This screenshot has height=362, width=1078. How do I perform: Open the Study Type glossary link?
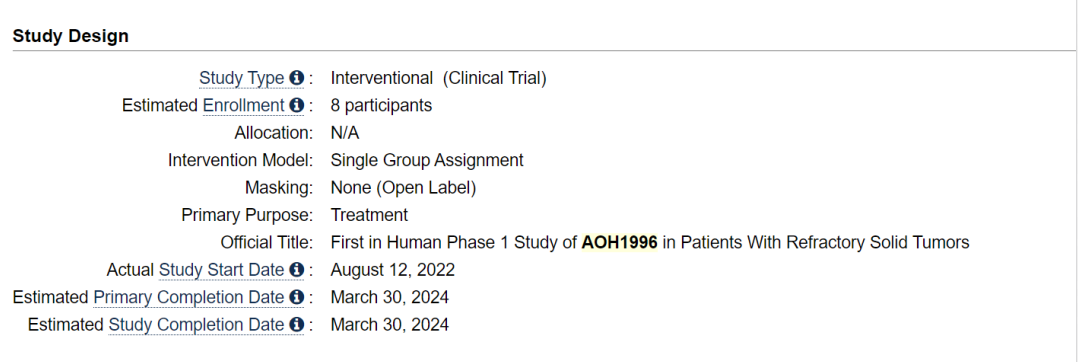(242, 78)
